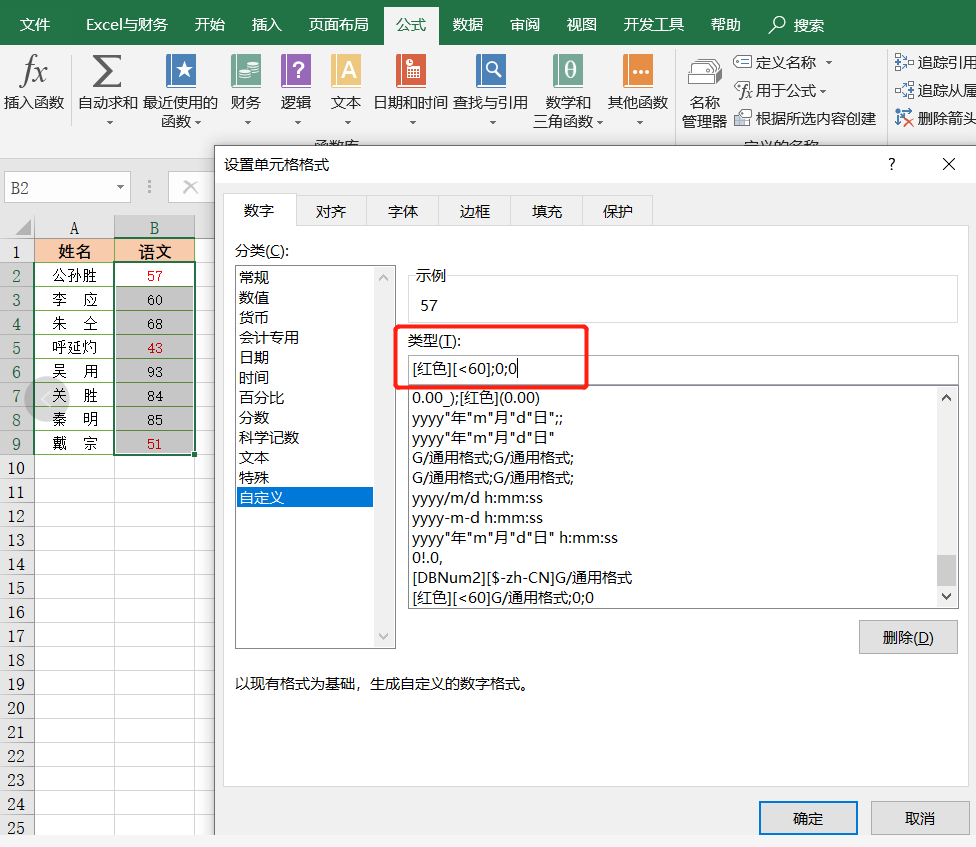The width and height of the screenshot is (976, 847).
Task: Open the Name Manager (名称管理器)
Action: coord(704,93)
